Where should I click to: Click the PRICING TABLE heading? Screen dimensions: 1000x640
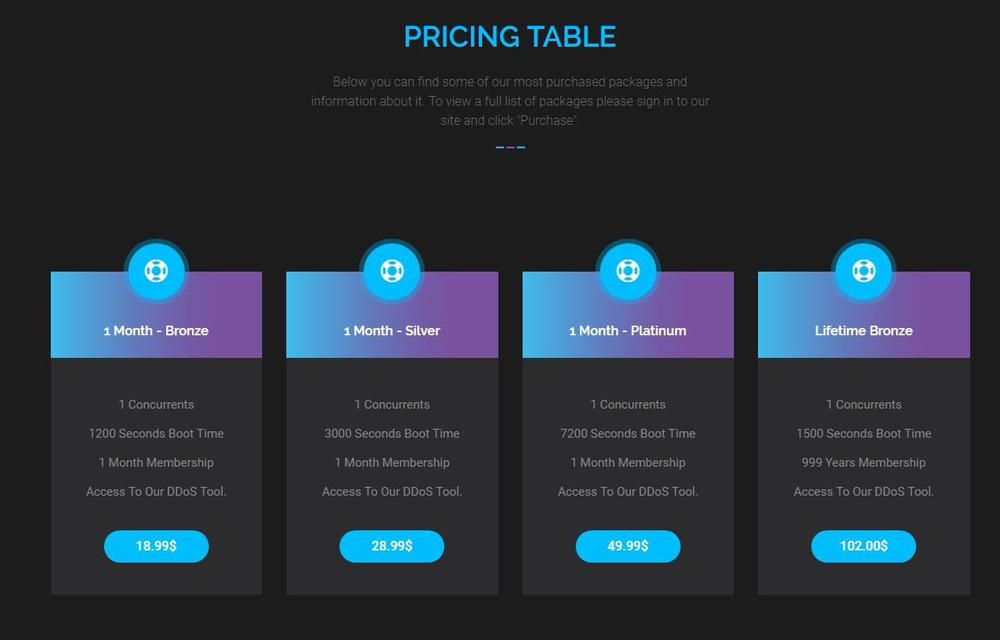click(x=510, y=37)
